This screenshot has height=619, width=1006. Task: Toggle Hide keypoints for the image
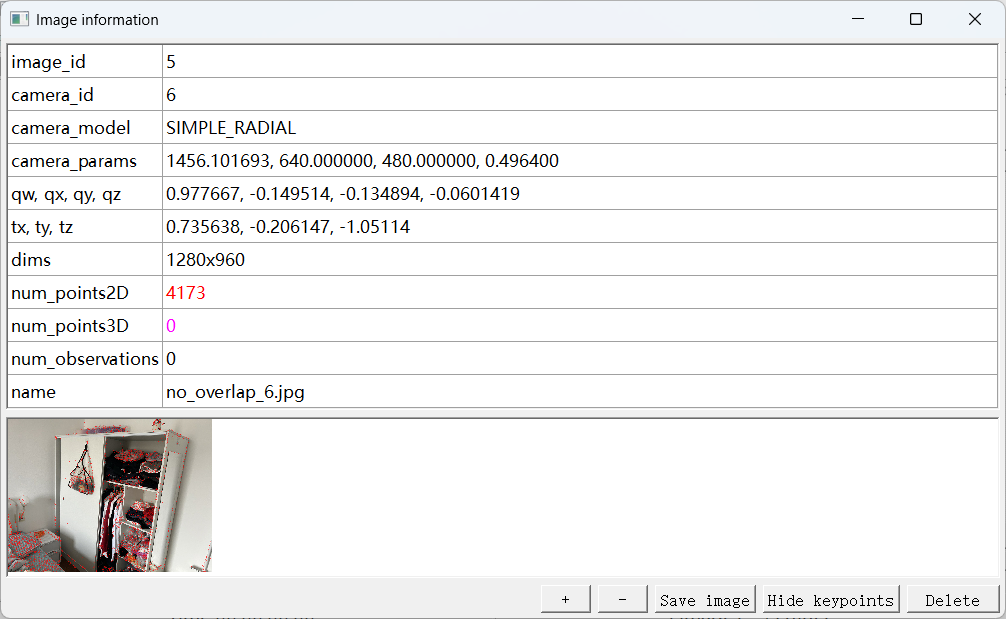point(828,598)
